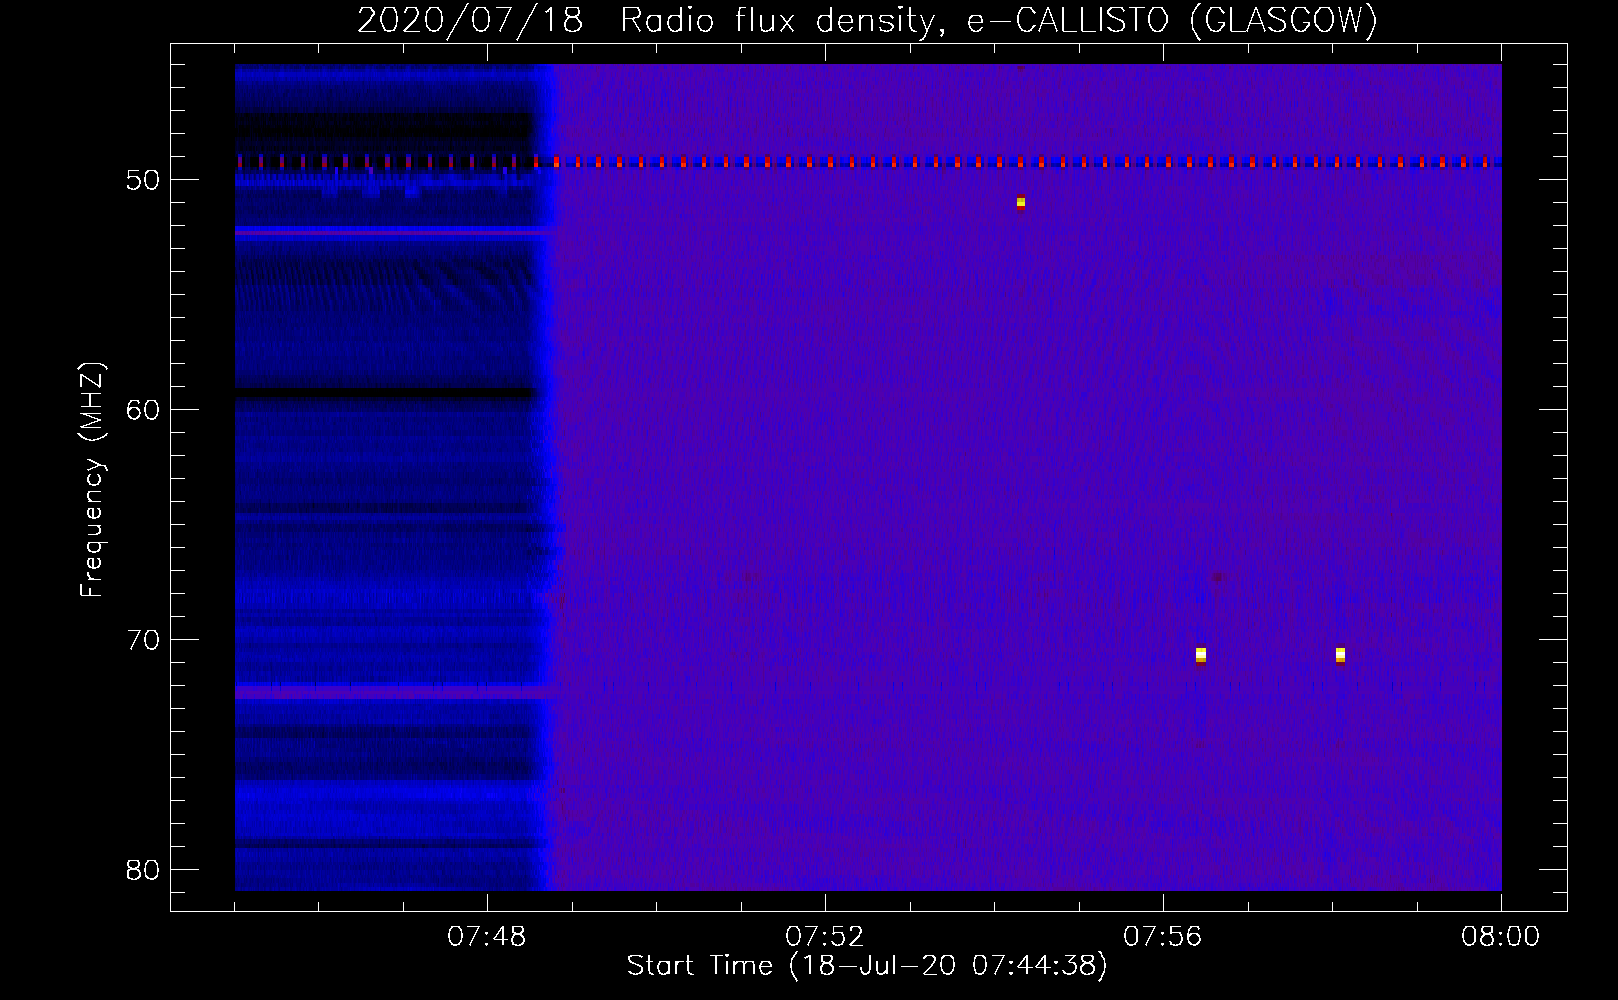The image size is (1618, 1000).
Task: Click the 08:00 time tick label
Action: [1500, 937]
